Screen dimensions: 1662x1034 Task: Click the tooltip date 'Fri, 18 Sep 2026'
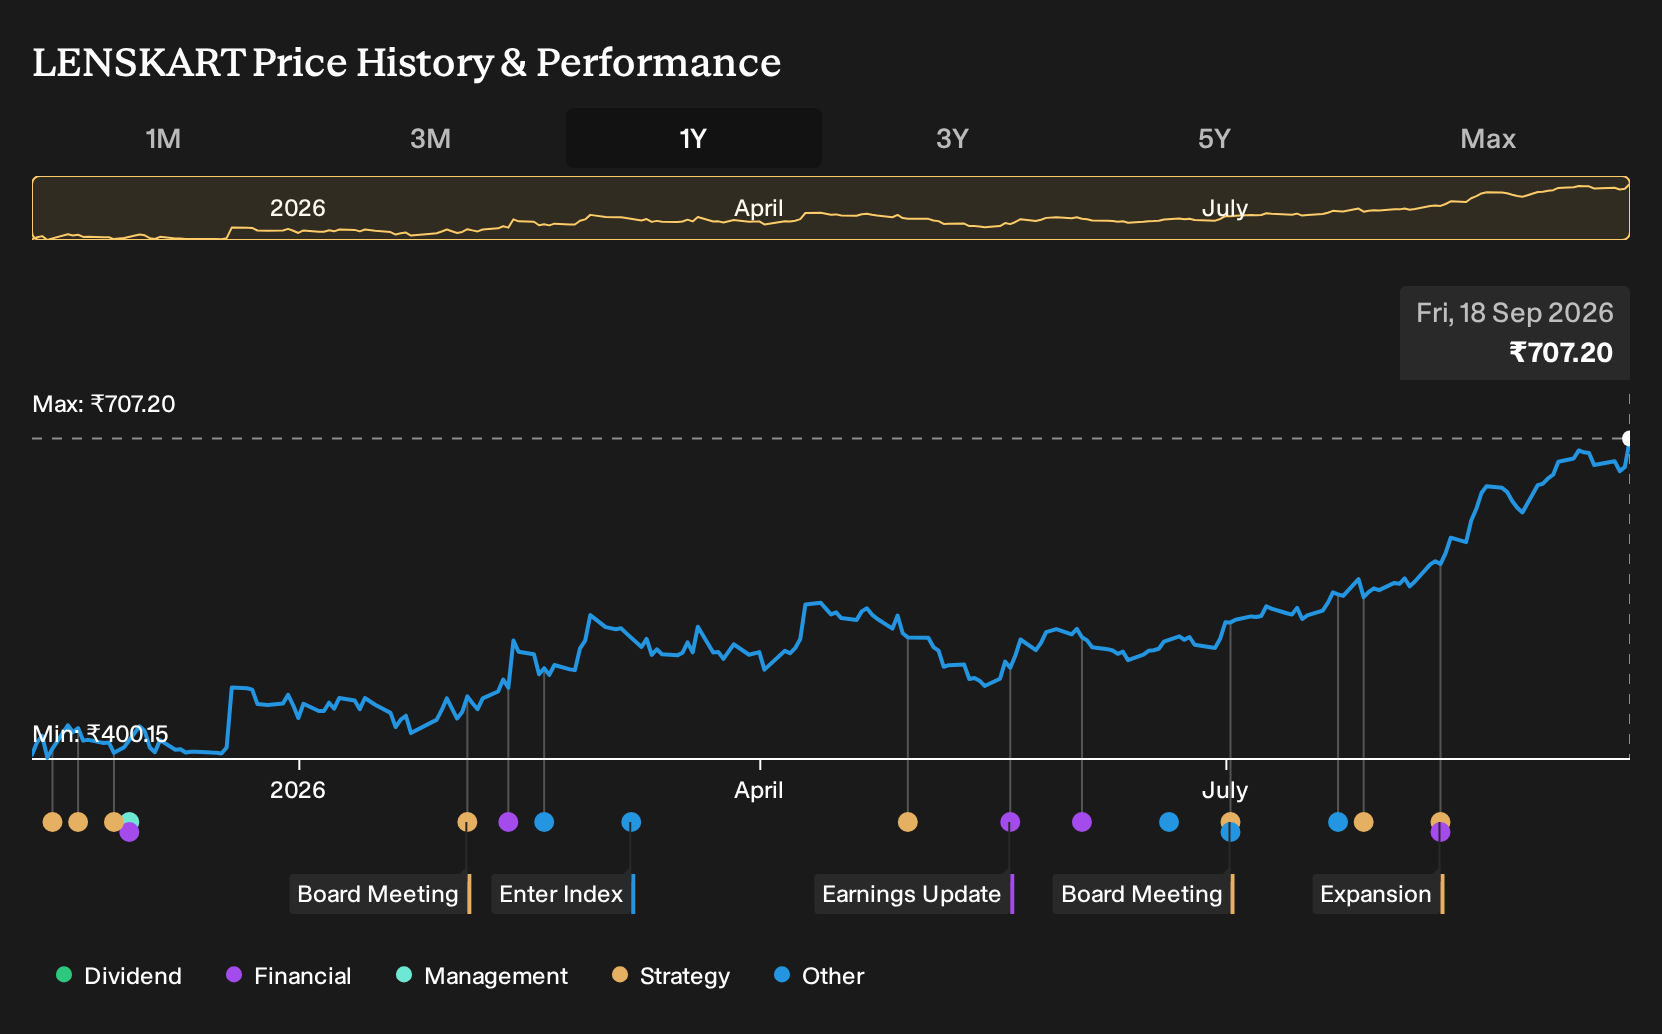tap(1514, 313)
